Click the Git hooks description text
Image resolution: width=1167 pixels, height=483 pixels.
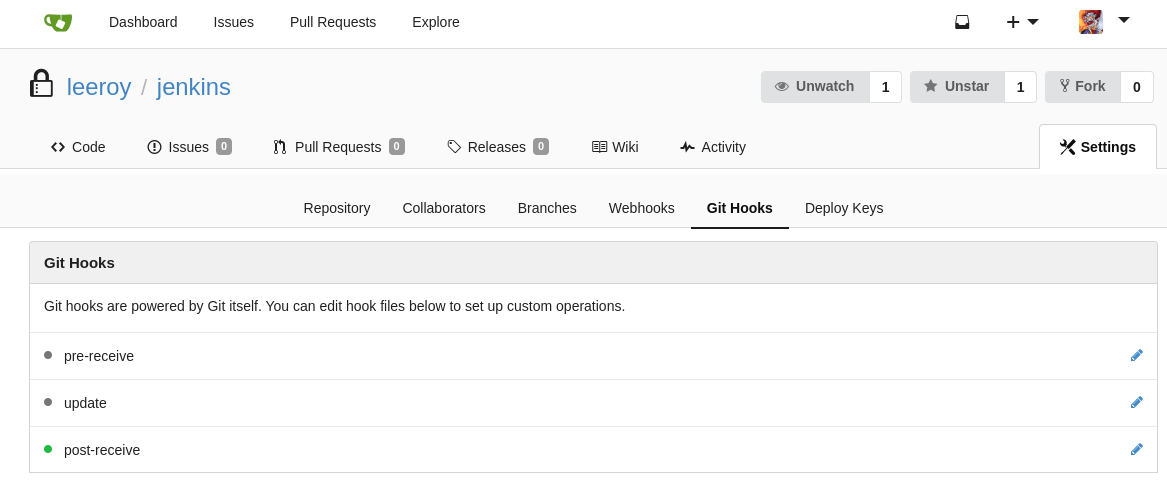pos(334,307)
